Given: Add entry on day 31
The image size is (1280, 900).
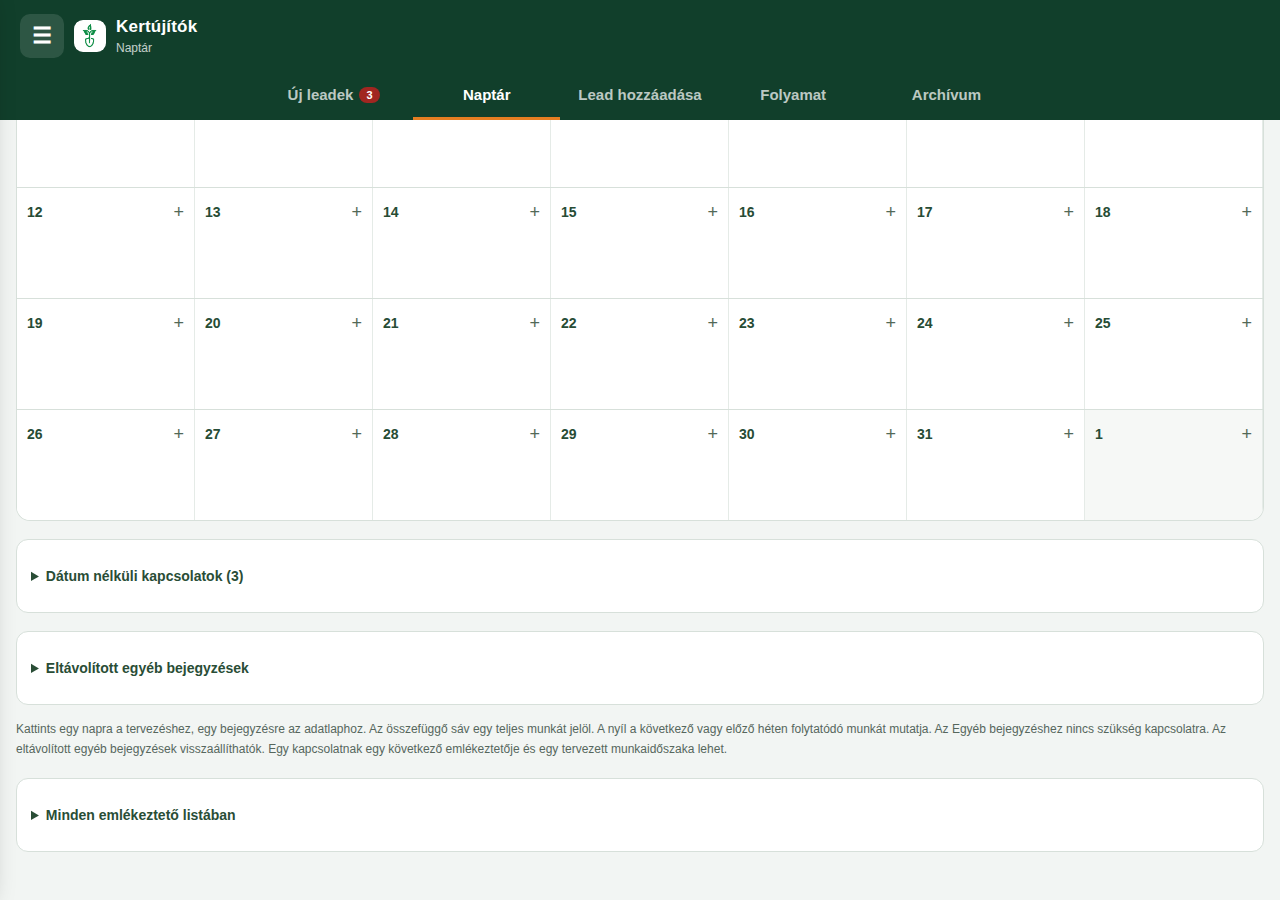Looking at the screenshot, I should 1069,434.
